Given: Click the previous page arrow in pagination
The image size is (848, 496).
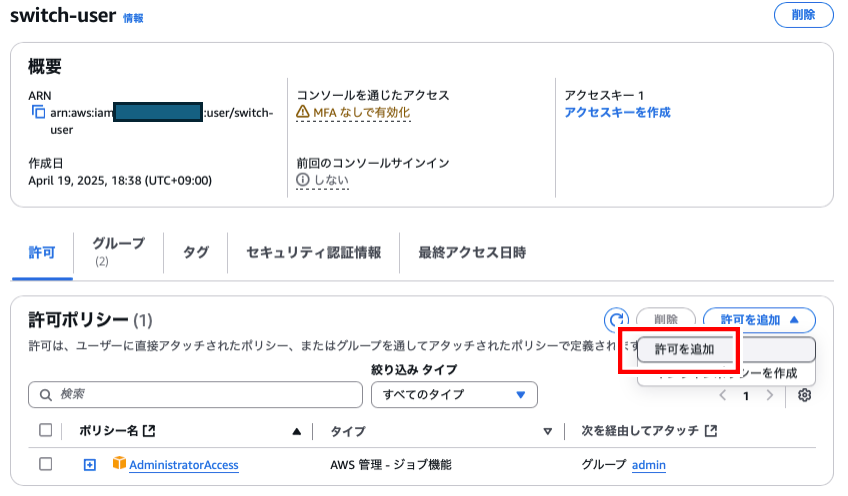Looking at the screenshot, I should point(723,395).
